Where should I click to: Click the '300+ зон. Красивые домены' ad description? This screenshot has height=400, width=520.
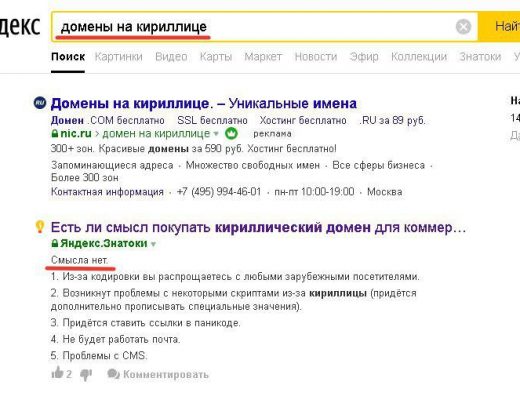(194, 148)
